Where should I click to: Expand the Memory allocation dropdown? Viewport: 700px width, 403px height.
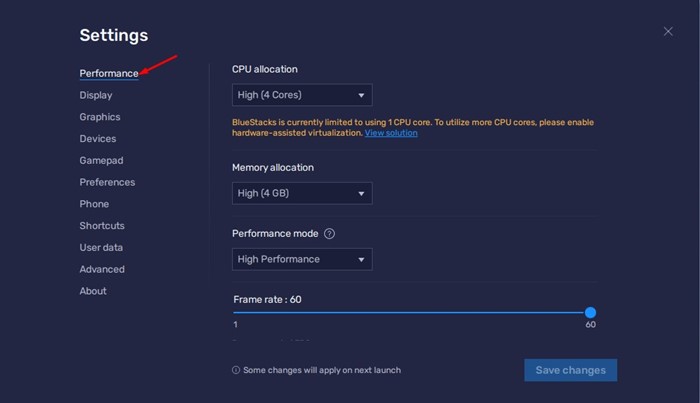(x=302, y=193)
